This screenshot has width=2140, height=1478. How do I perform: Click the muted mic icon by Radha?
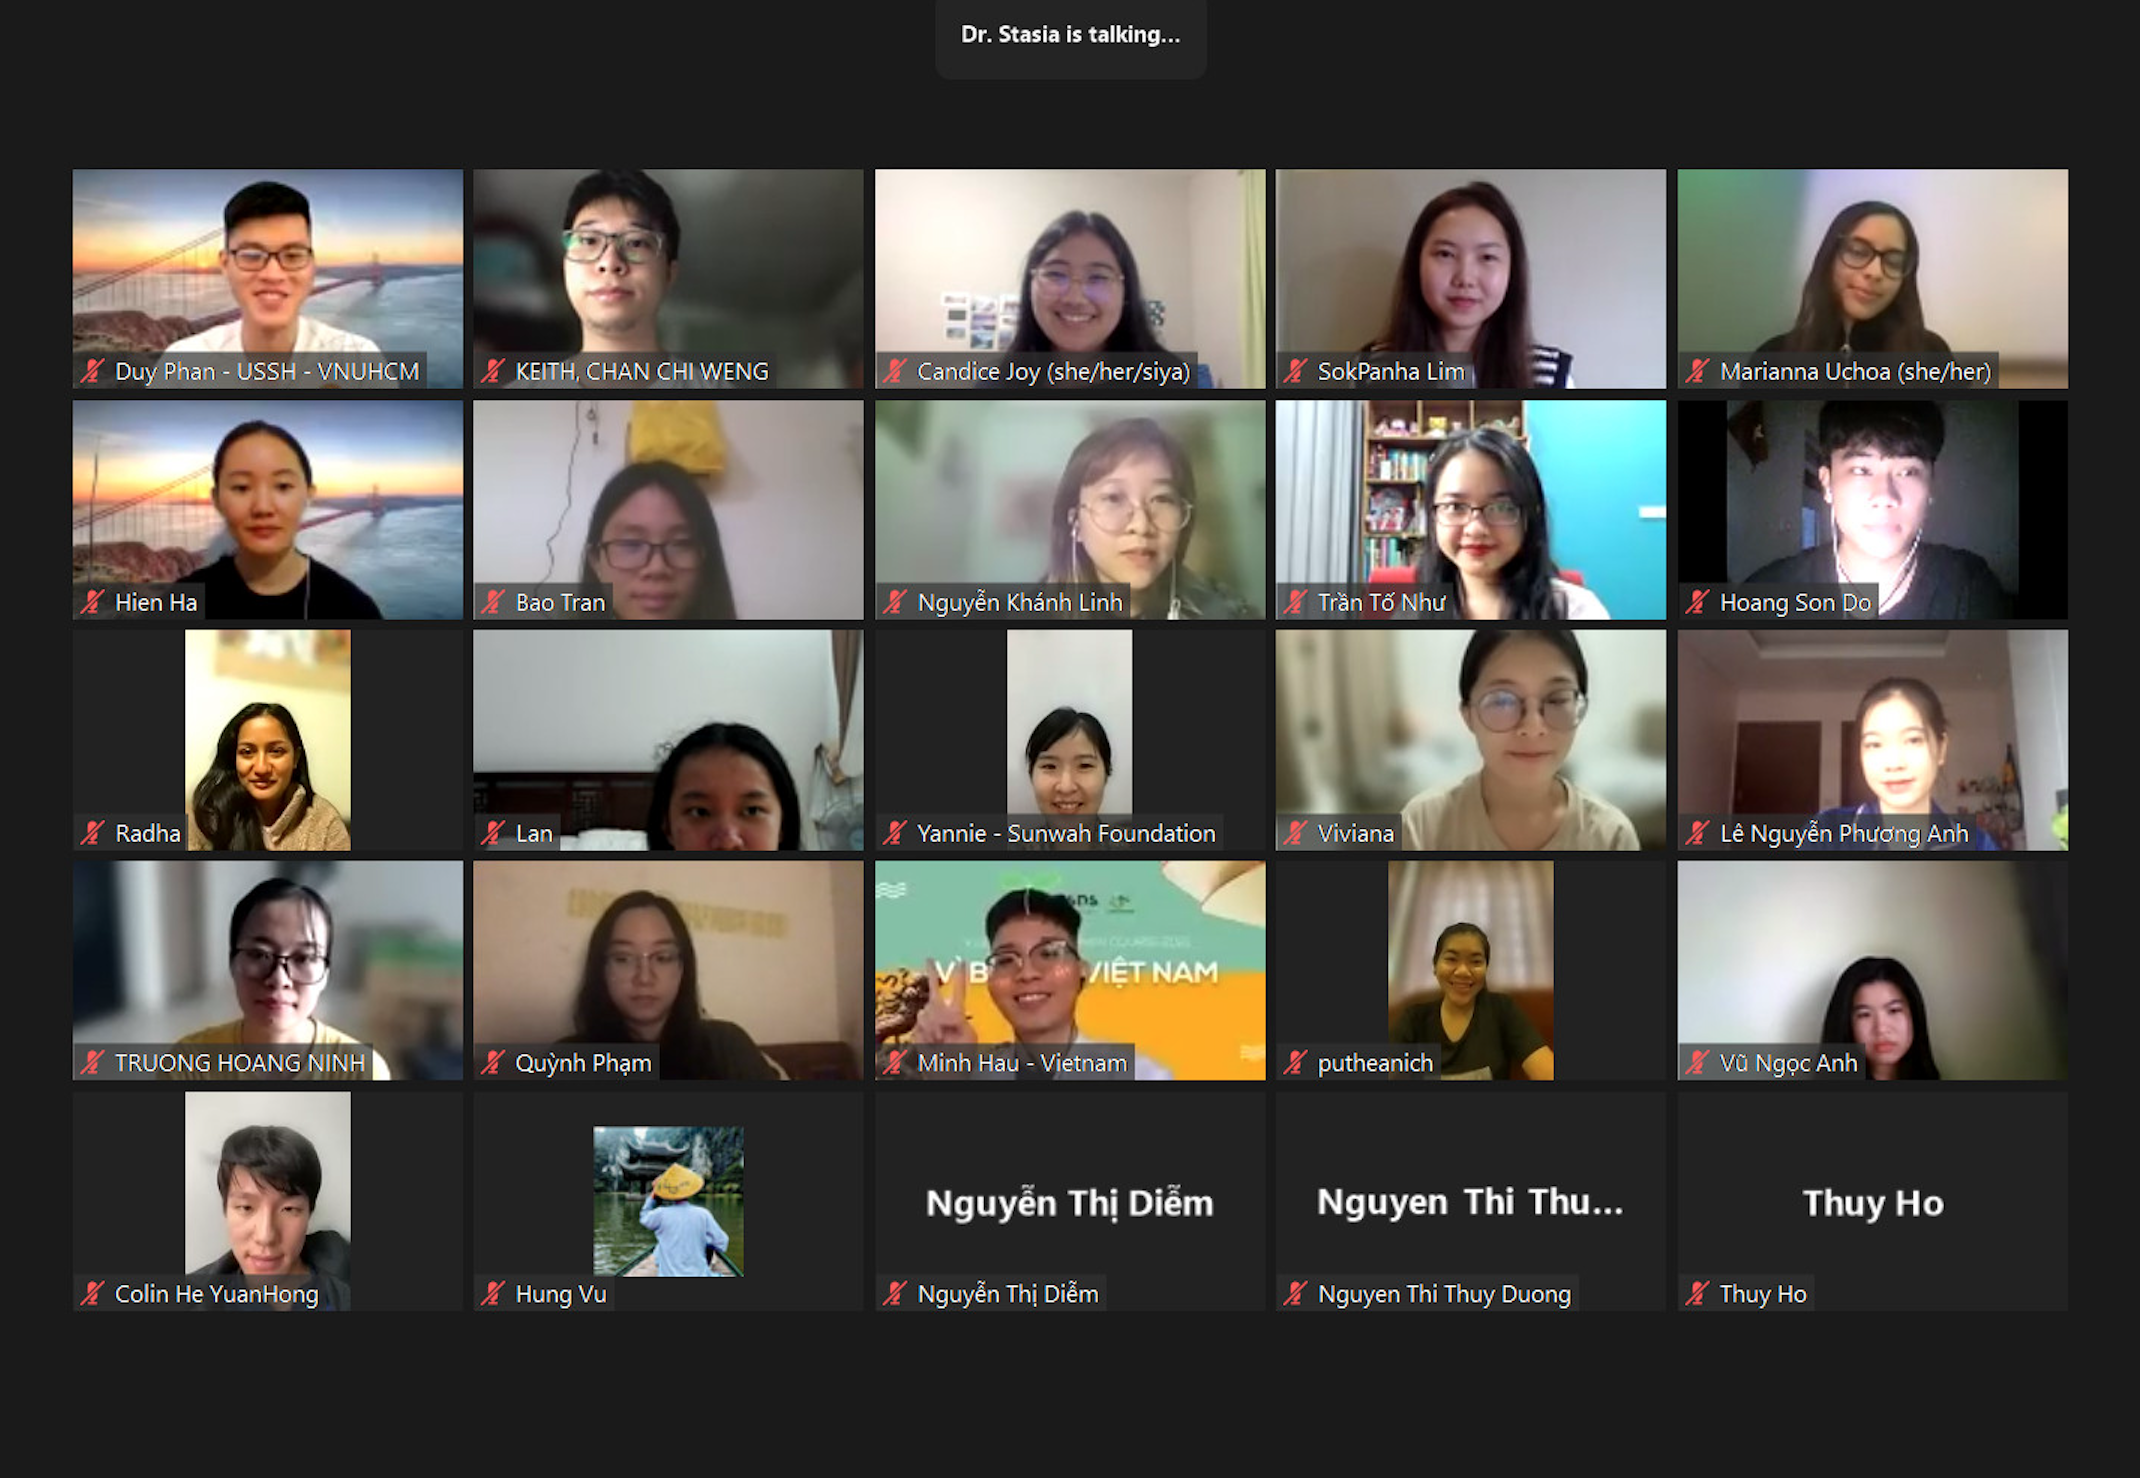[x=93, y=833]
